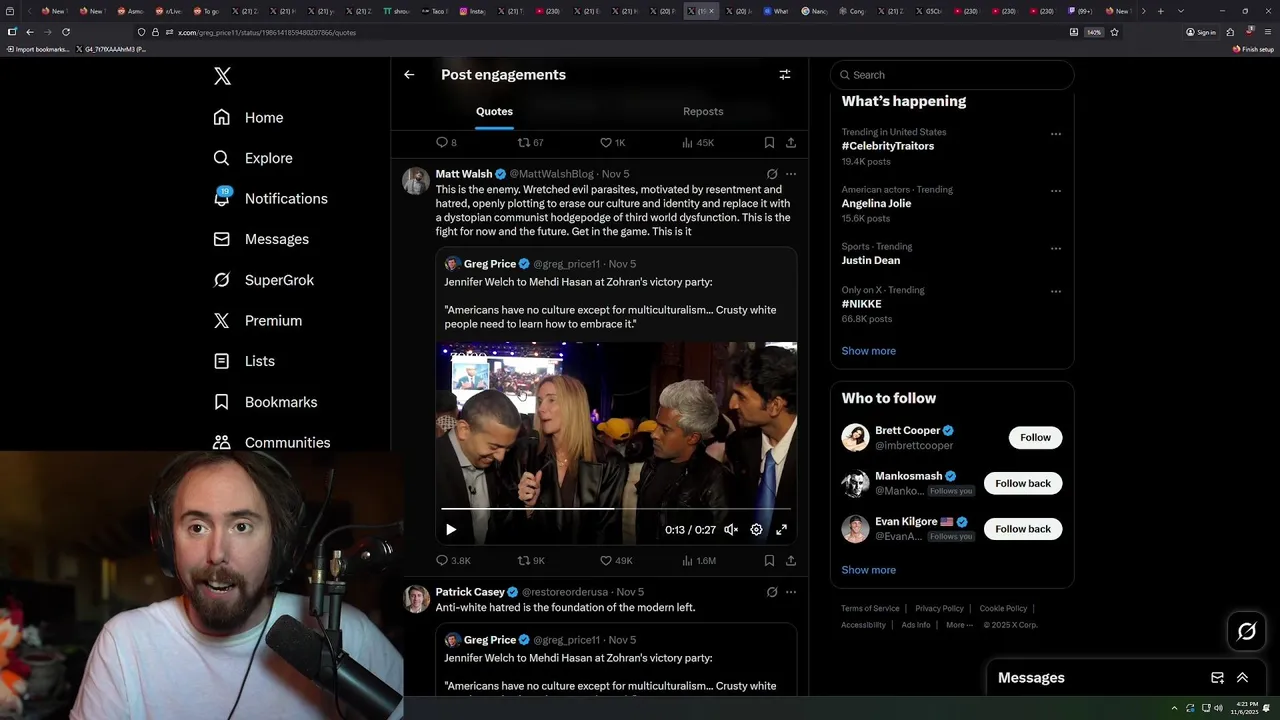Click the X search field
Image resolution: width=1280 pixels, height=720 pixels.
[x=952, y=75]
